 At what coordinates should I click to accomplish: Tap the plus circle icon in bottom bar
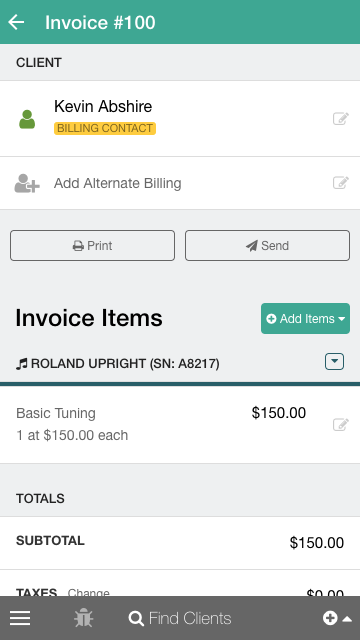click(330, 618)
